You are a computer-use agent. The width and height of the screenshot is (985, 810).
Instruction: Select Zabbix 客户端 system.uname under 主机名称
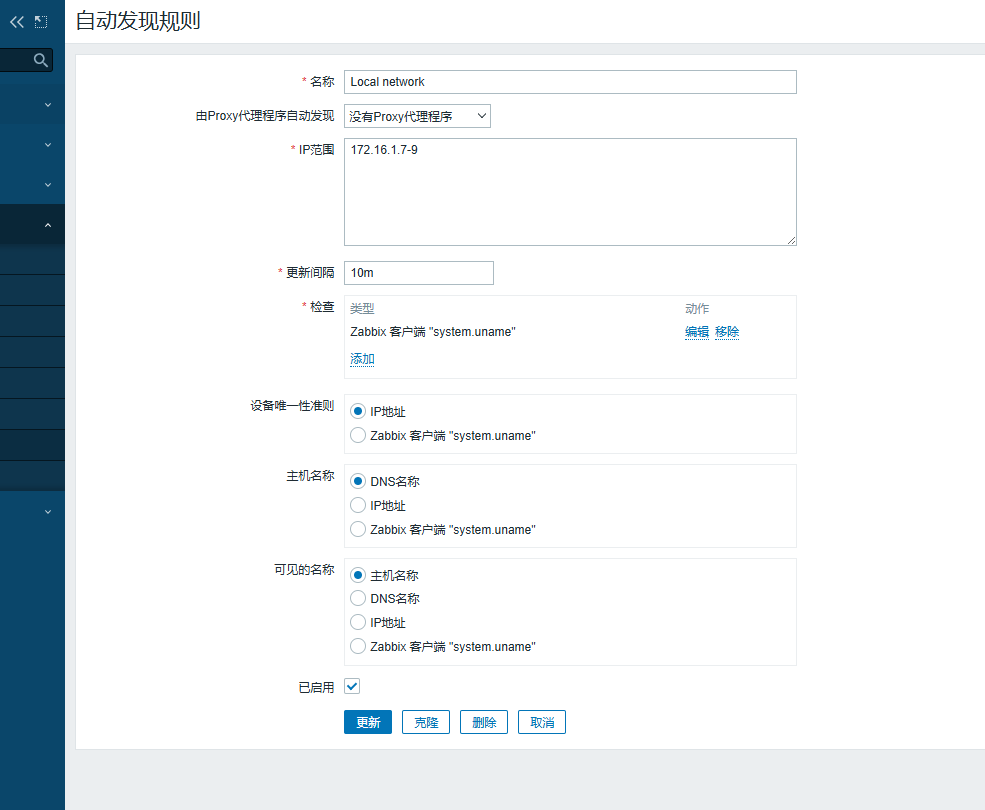click(x=358, y=530)
